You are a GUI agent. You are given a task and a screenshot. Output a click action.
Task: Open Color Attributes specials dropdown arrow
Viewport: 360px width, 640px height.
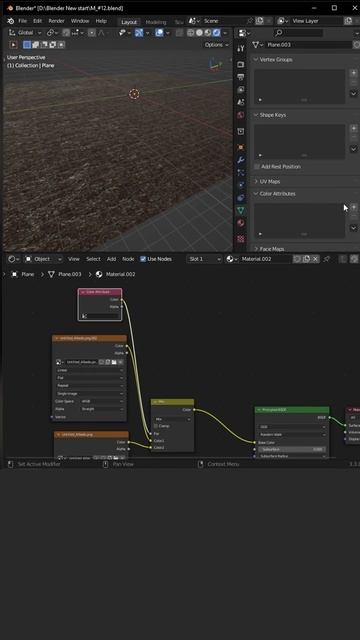pyautogui.click(x=353, y=228)
